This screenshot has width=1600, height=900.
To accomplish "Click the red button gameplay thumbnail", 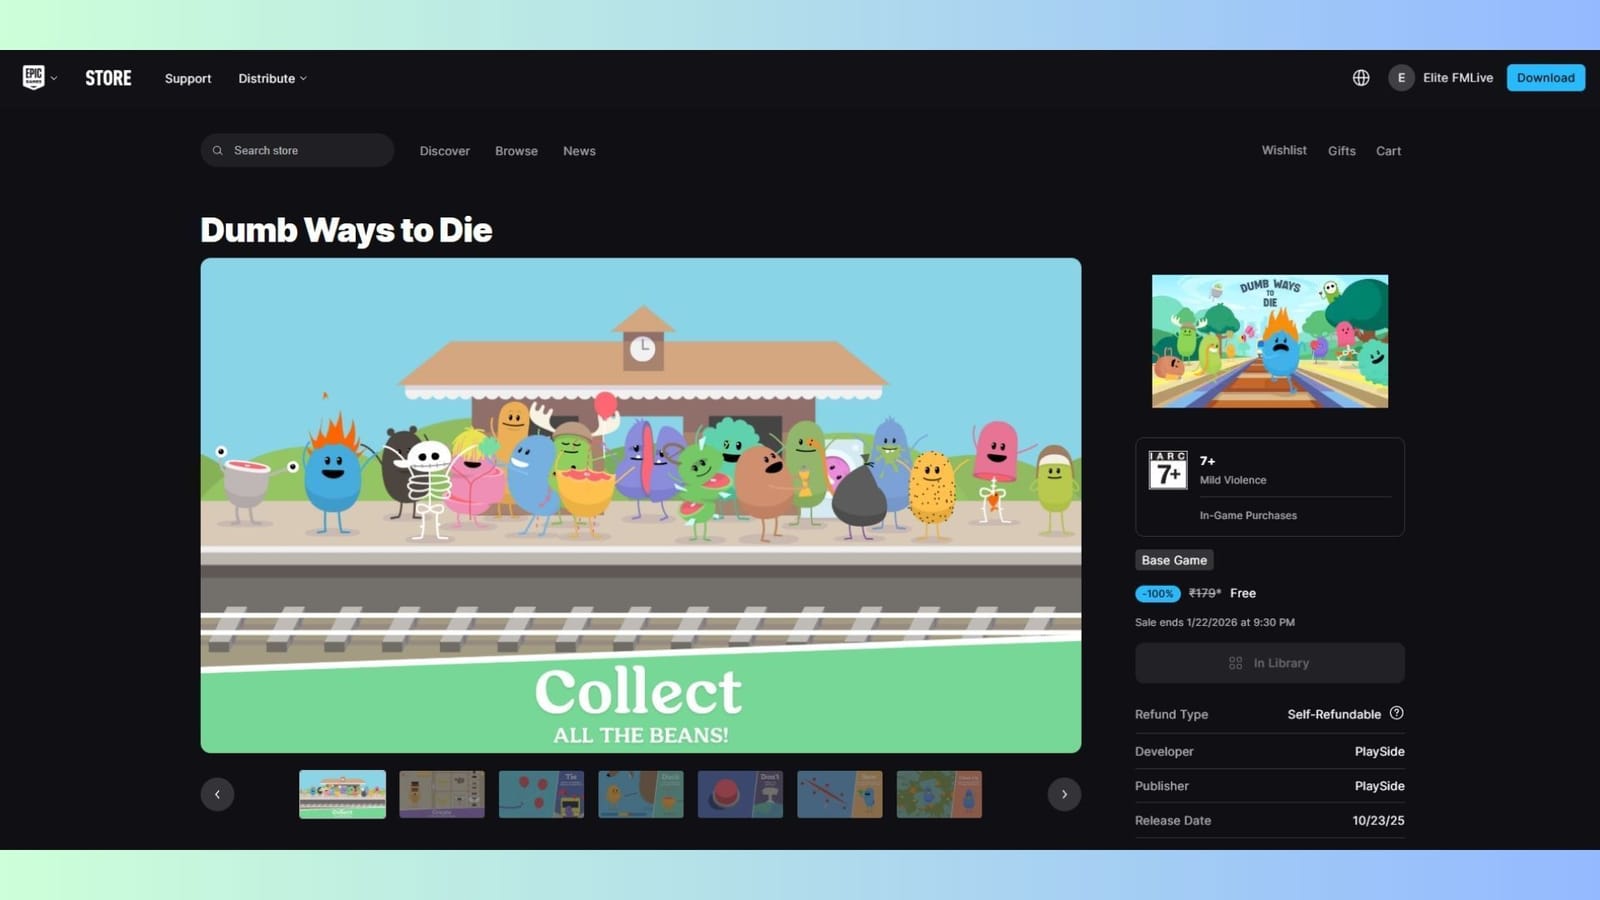I will pos(739,793).
